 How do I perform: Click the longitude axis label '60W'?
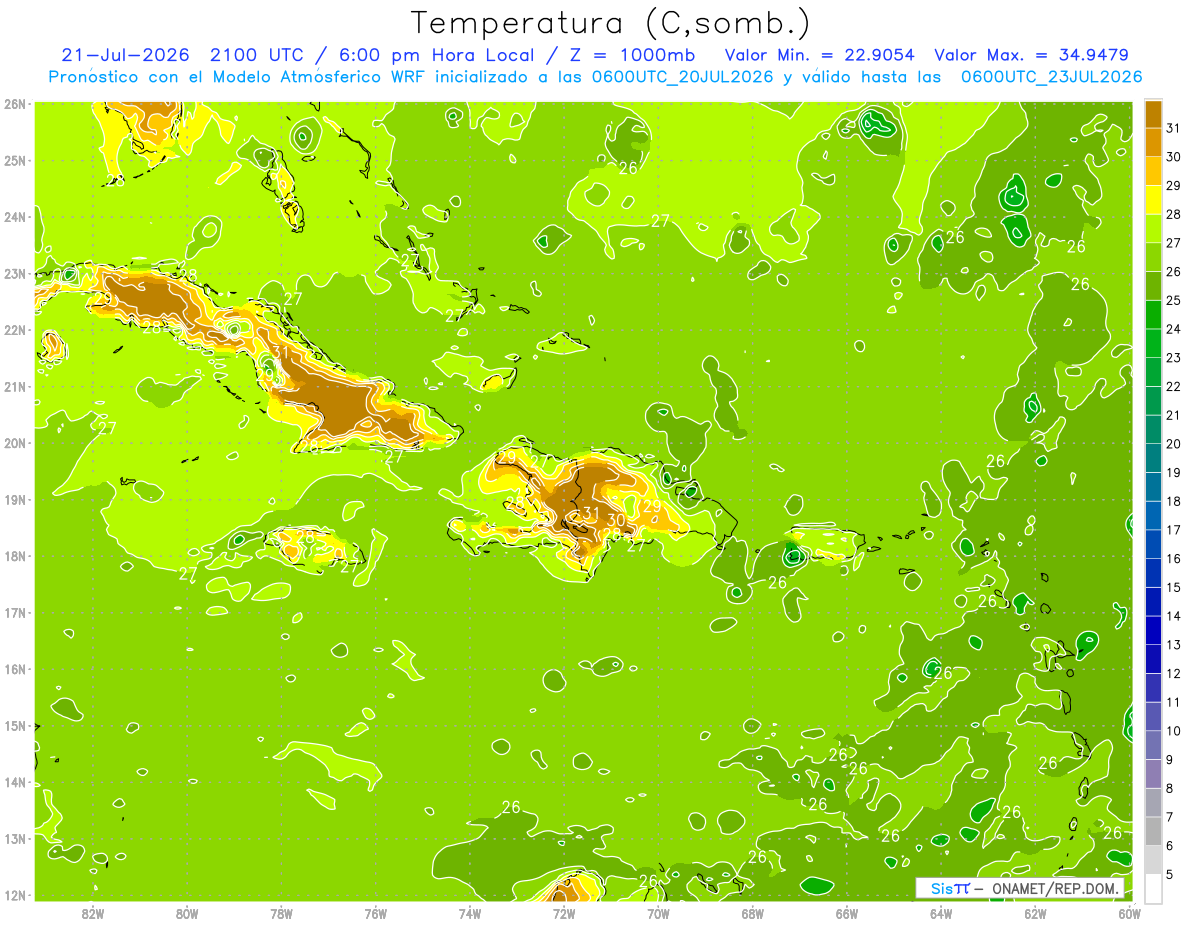click(x=1130, y=913)
